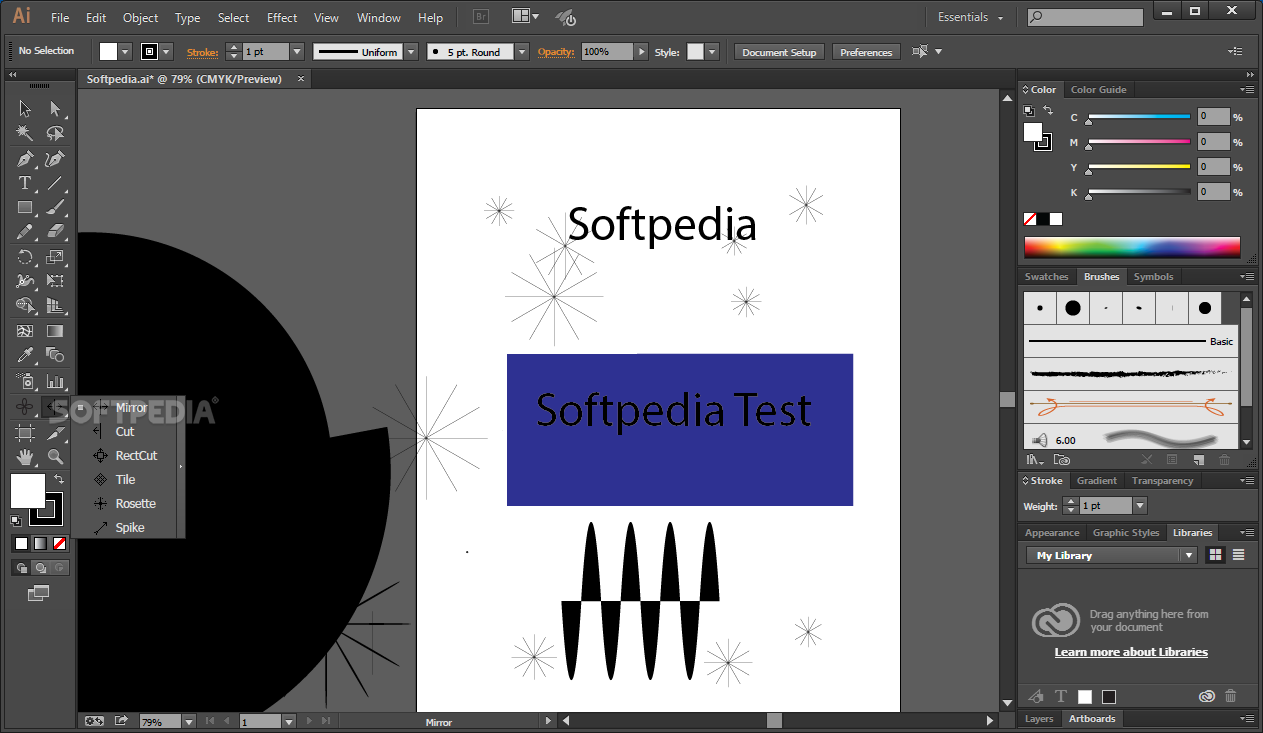Switch to the Color Guide tab

click(x=1098, y=90)
